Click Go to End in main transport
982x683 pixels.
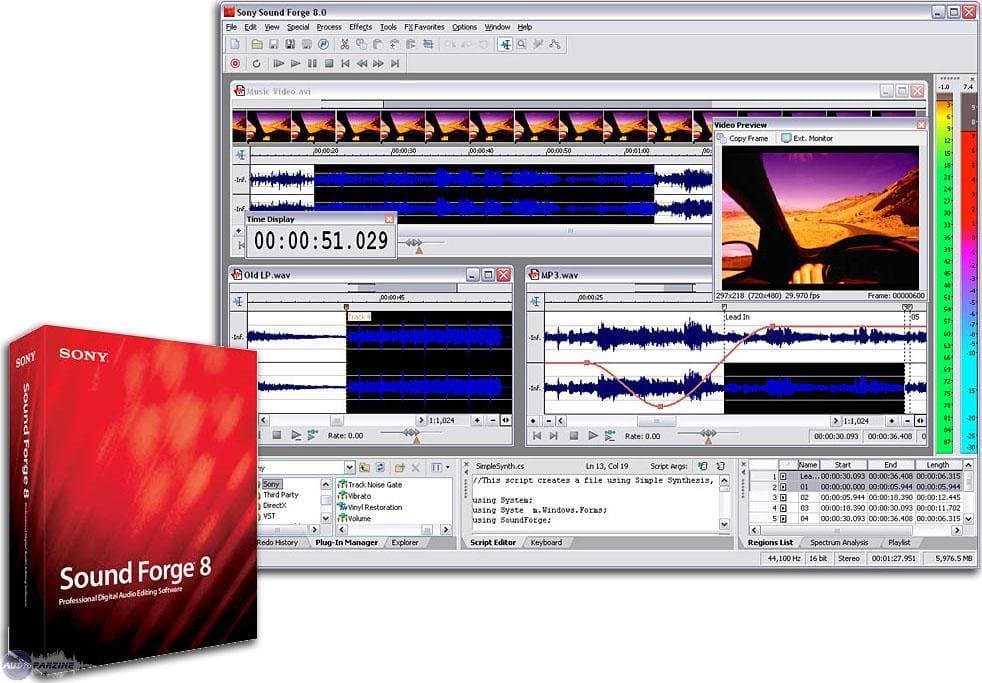[x=395, y=63]
